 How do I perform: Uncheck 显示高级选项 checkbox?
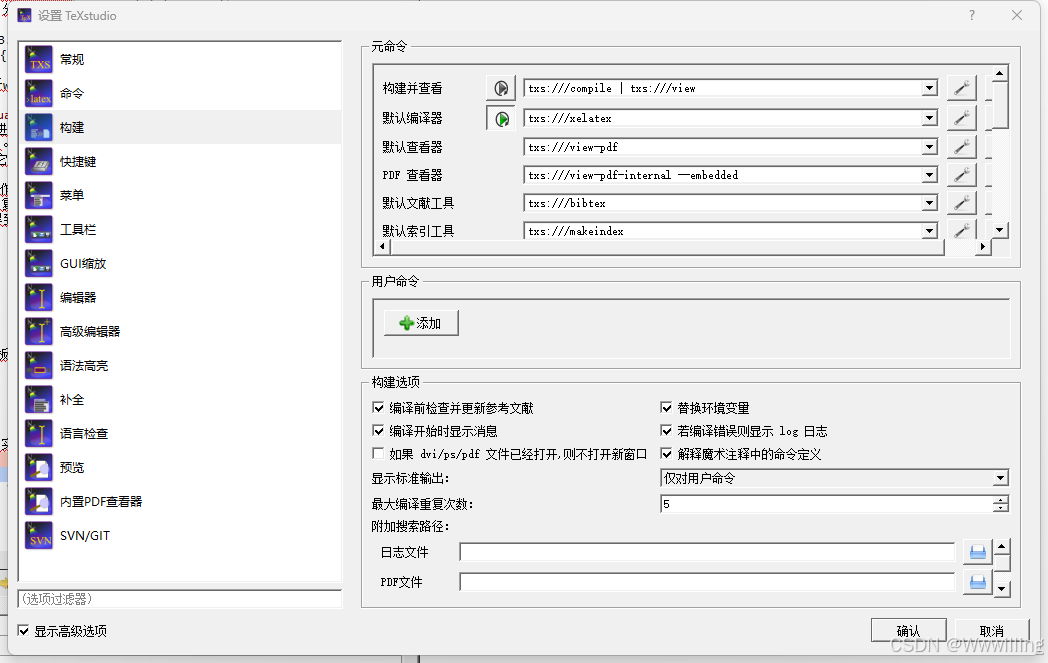(23, 631)
